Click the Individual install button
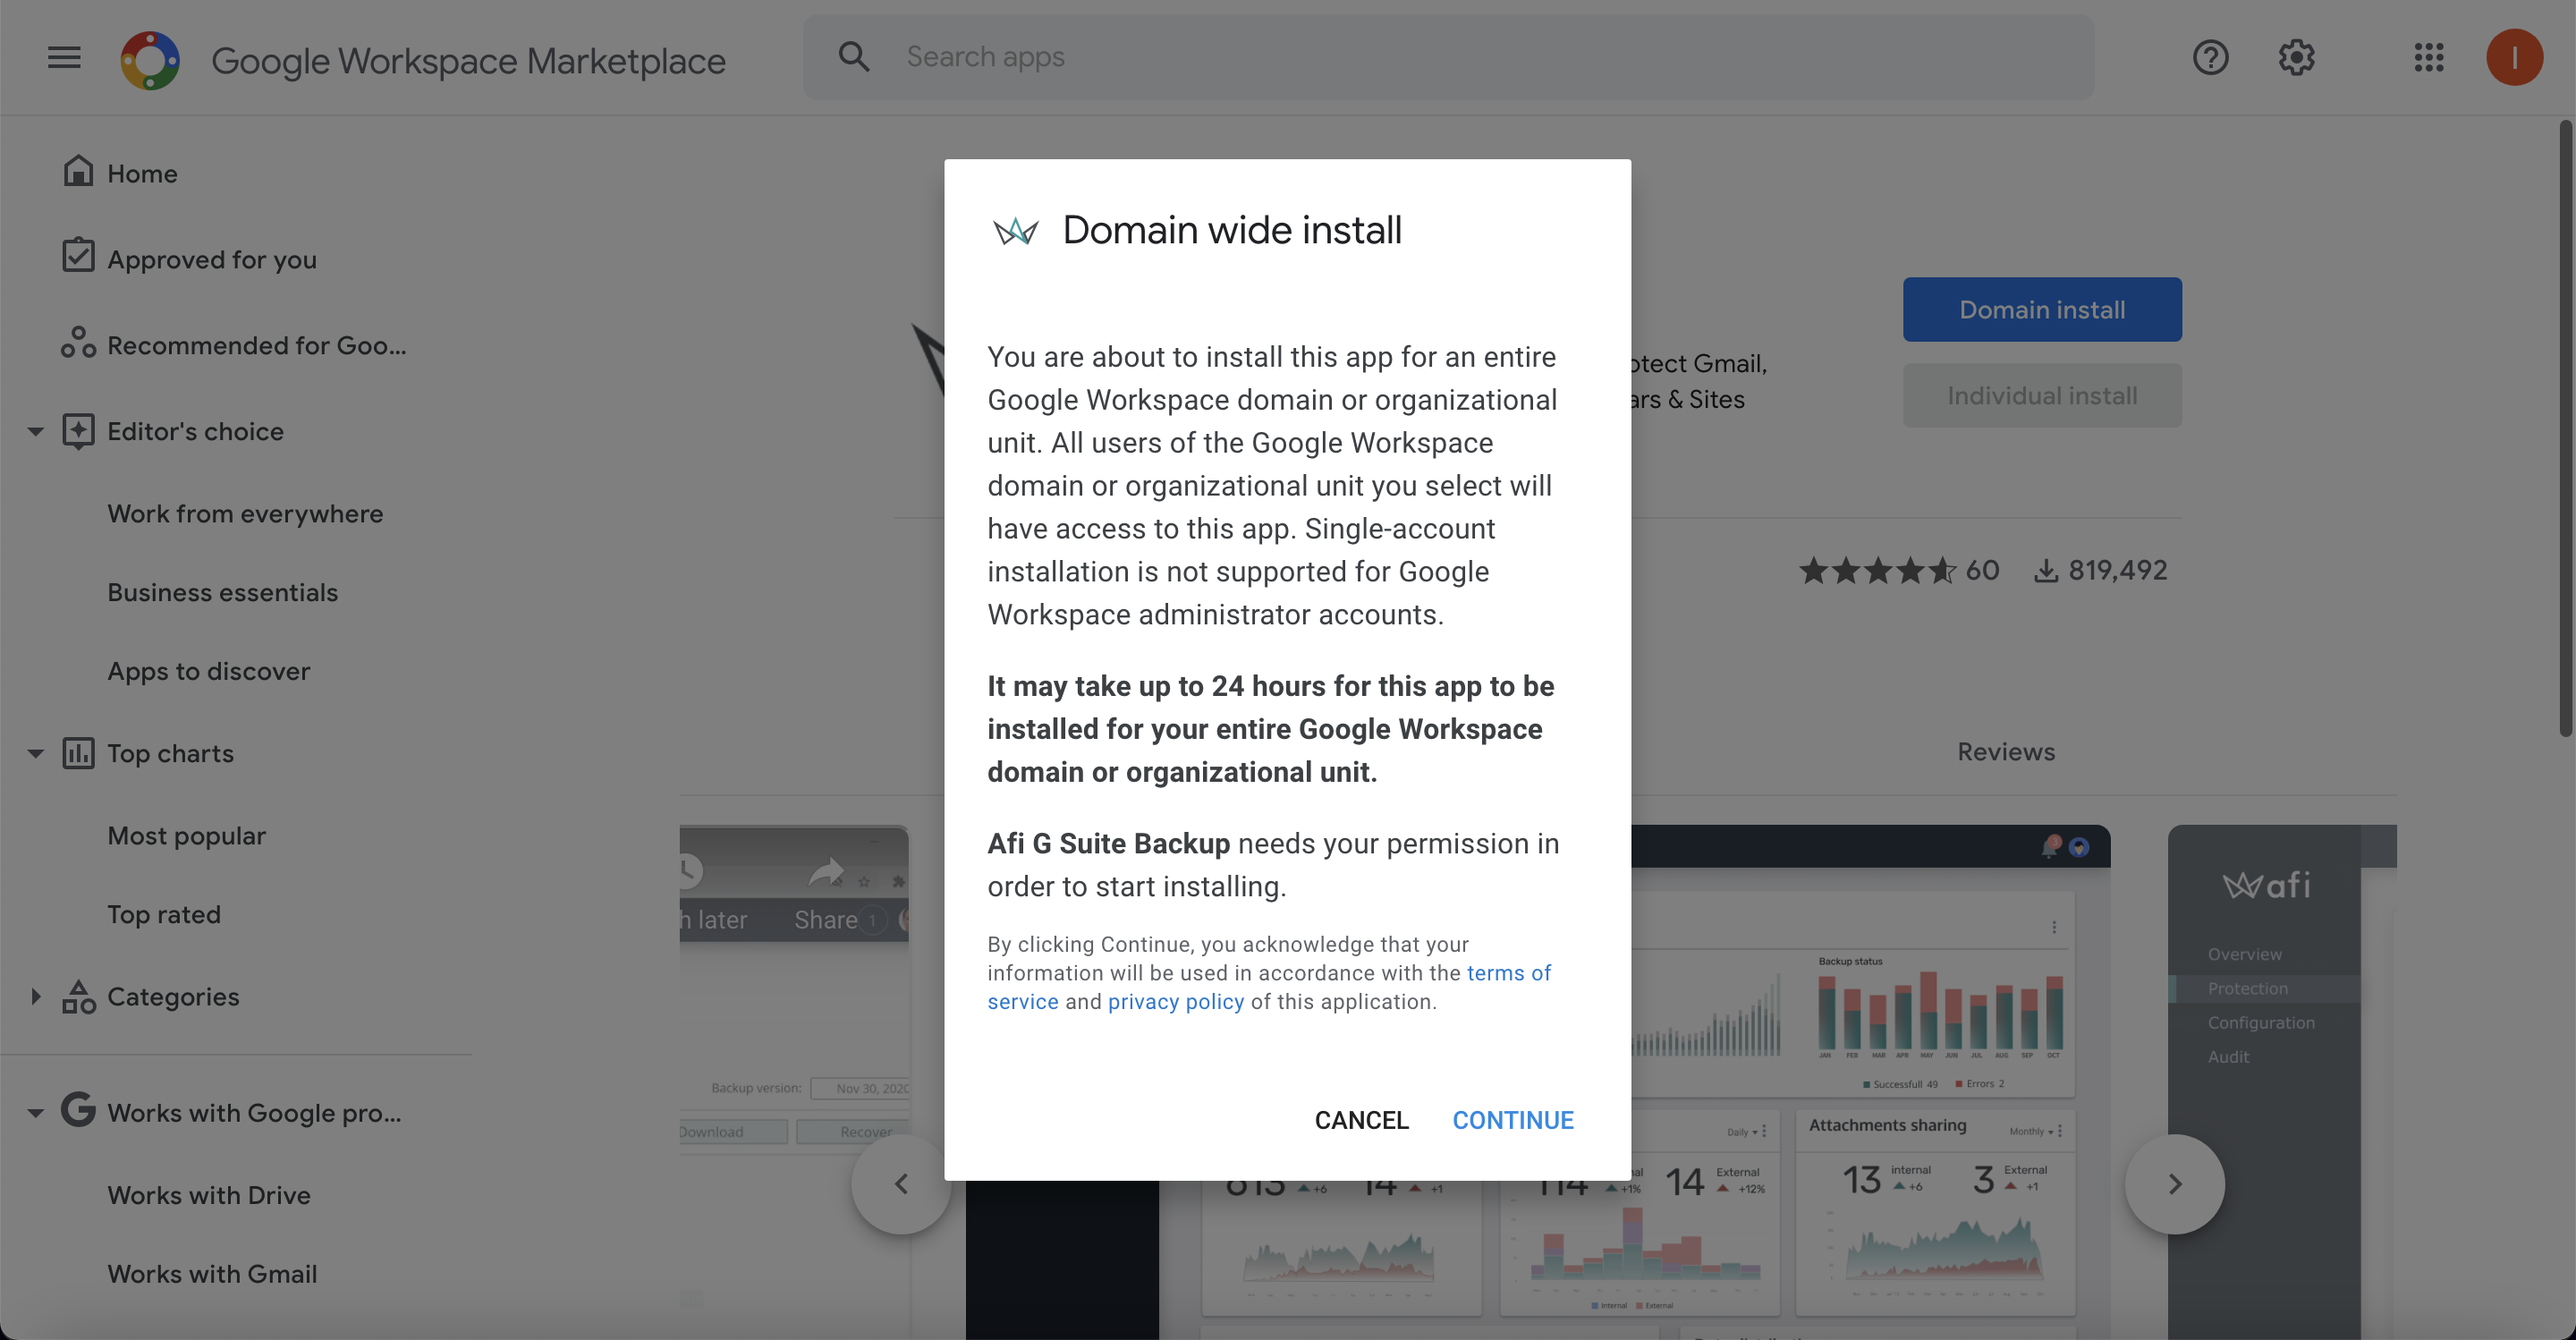Viewport: 2576px width, 1340px height. pos(2041,395)
